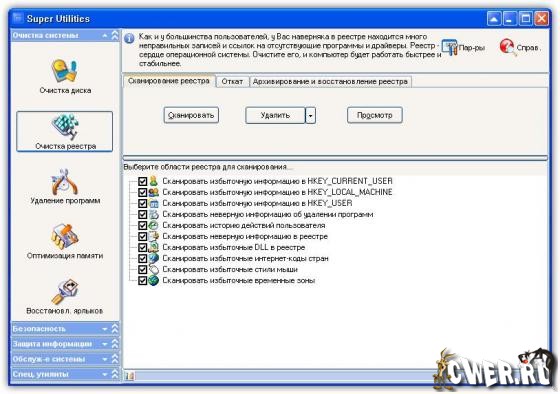Click the Справ. help icon
The image size is (560, 394).
[507, 47]
